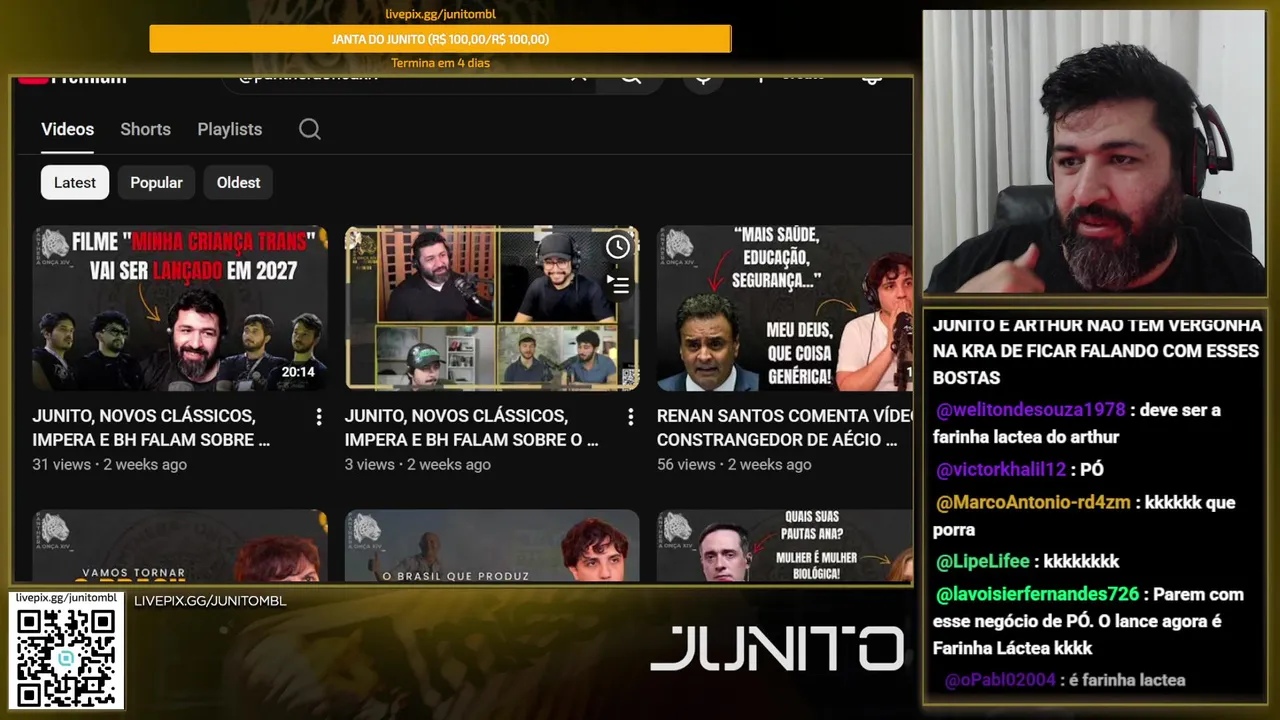This screenshot has height=720, width=1280.
Task: Switch to the Shorts tab
Action: [x=145, y=129]
